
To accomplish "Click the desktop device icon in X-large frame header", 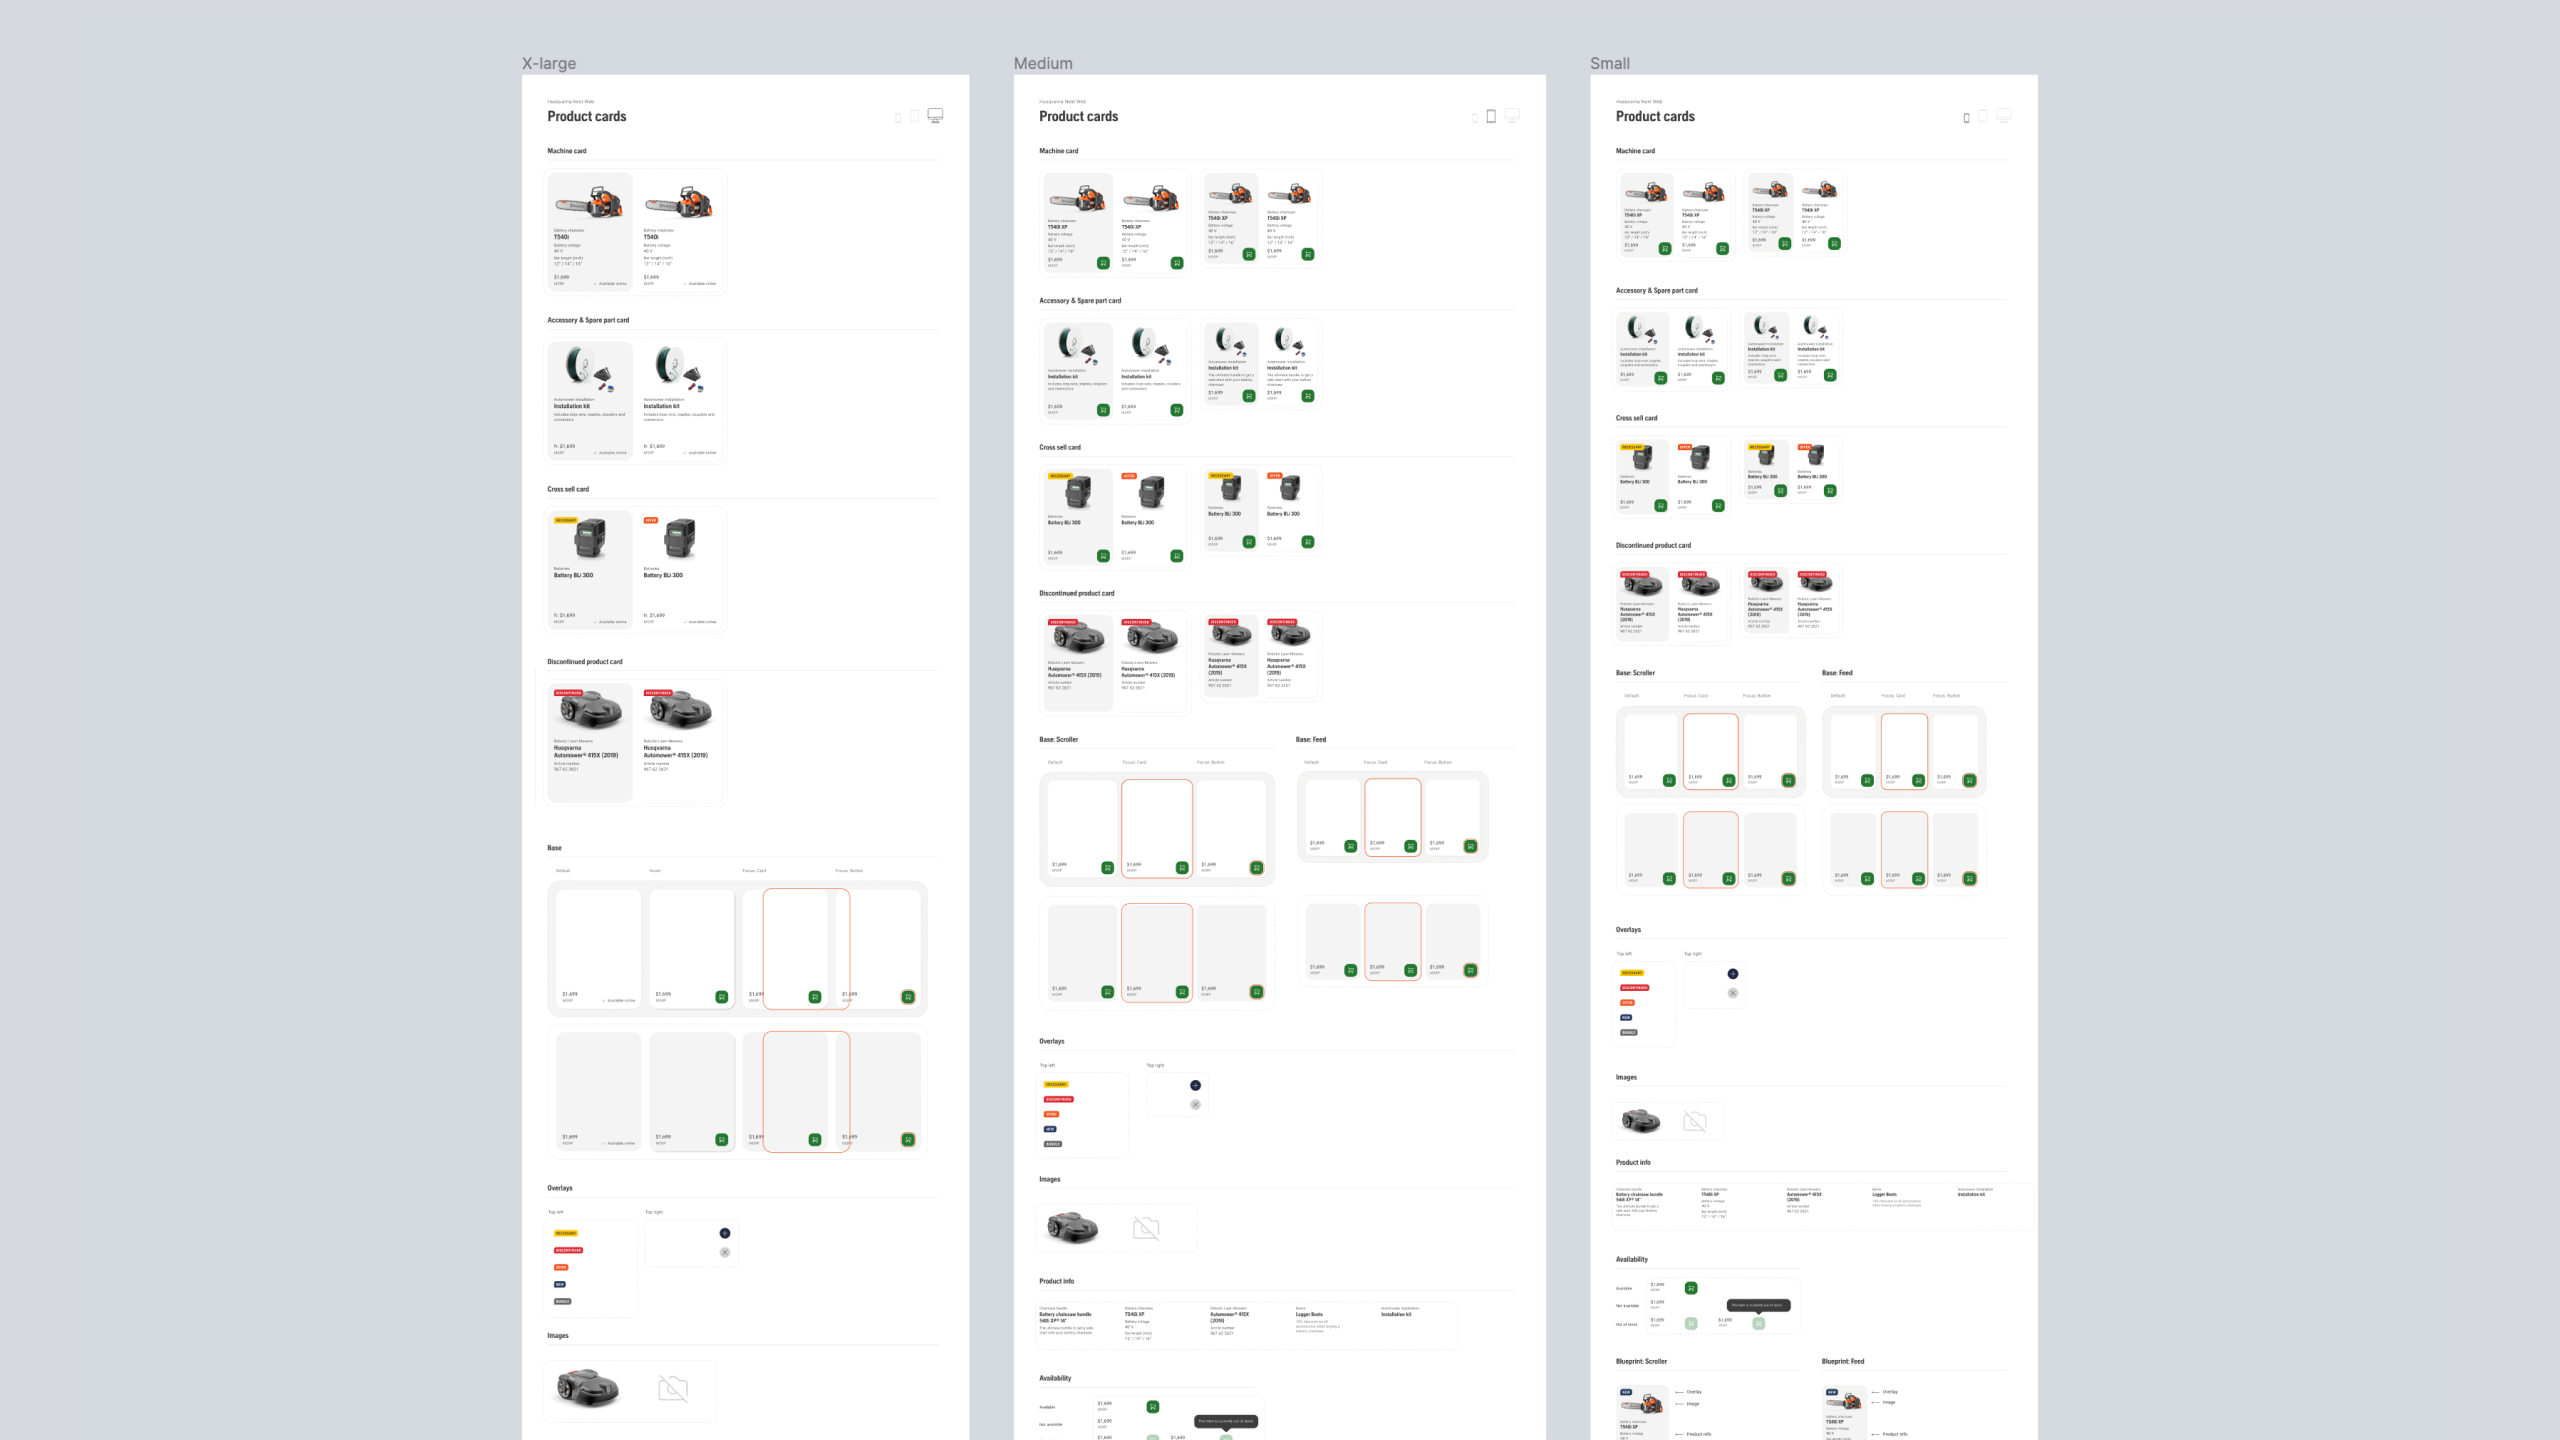I will coord(935,116).
